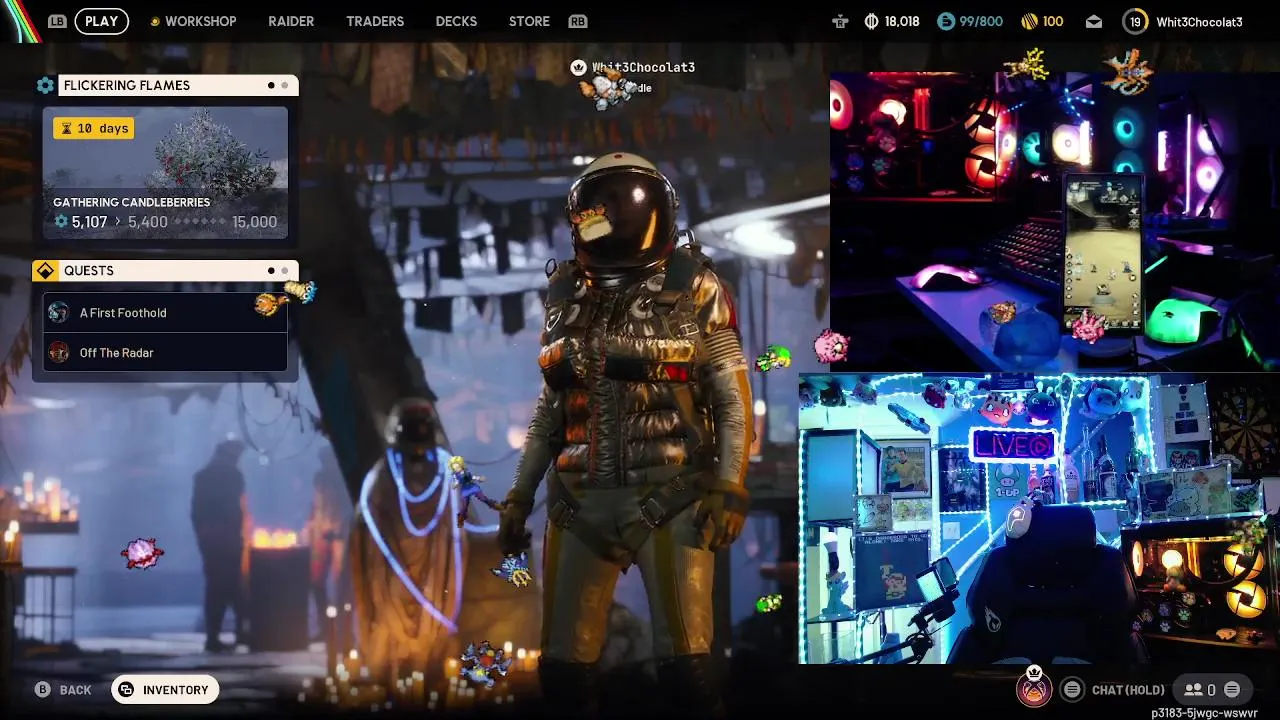Click the blue token icon beside 99/800

(x=945, y=21)
